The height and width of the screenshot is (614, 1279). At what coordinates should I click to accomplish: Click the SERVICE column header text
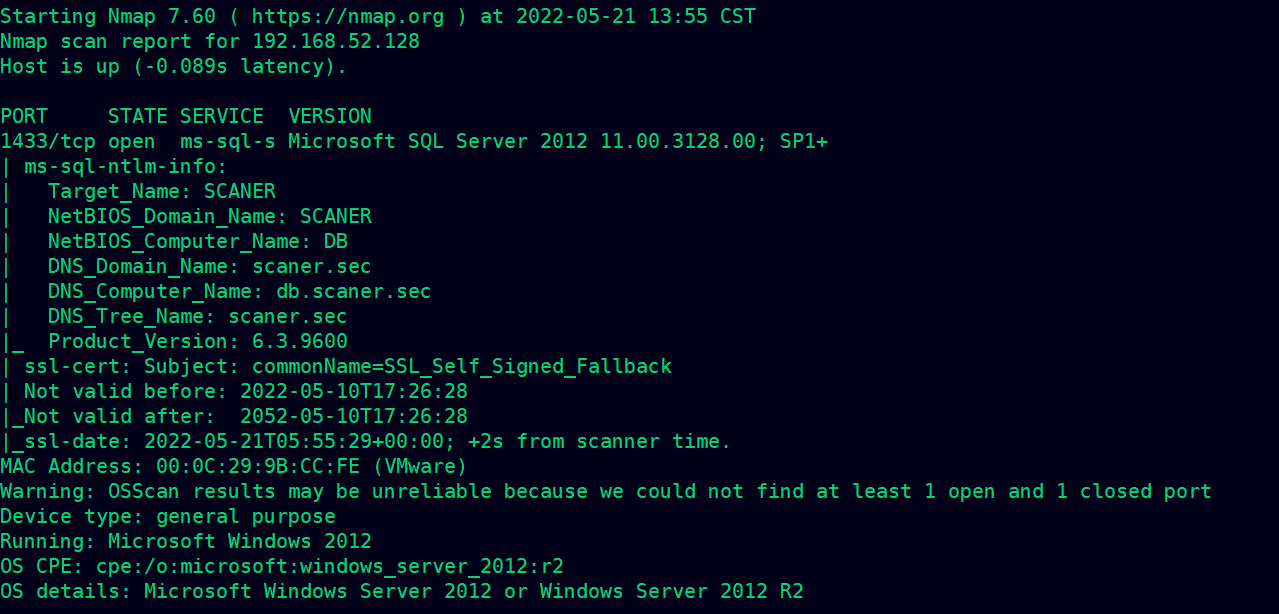[x=222, y=116]
